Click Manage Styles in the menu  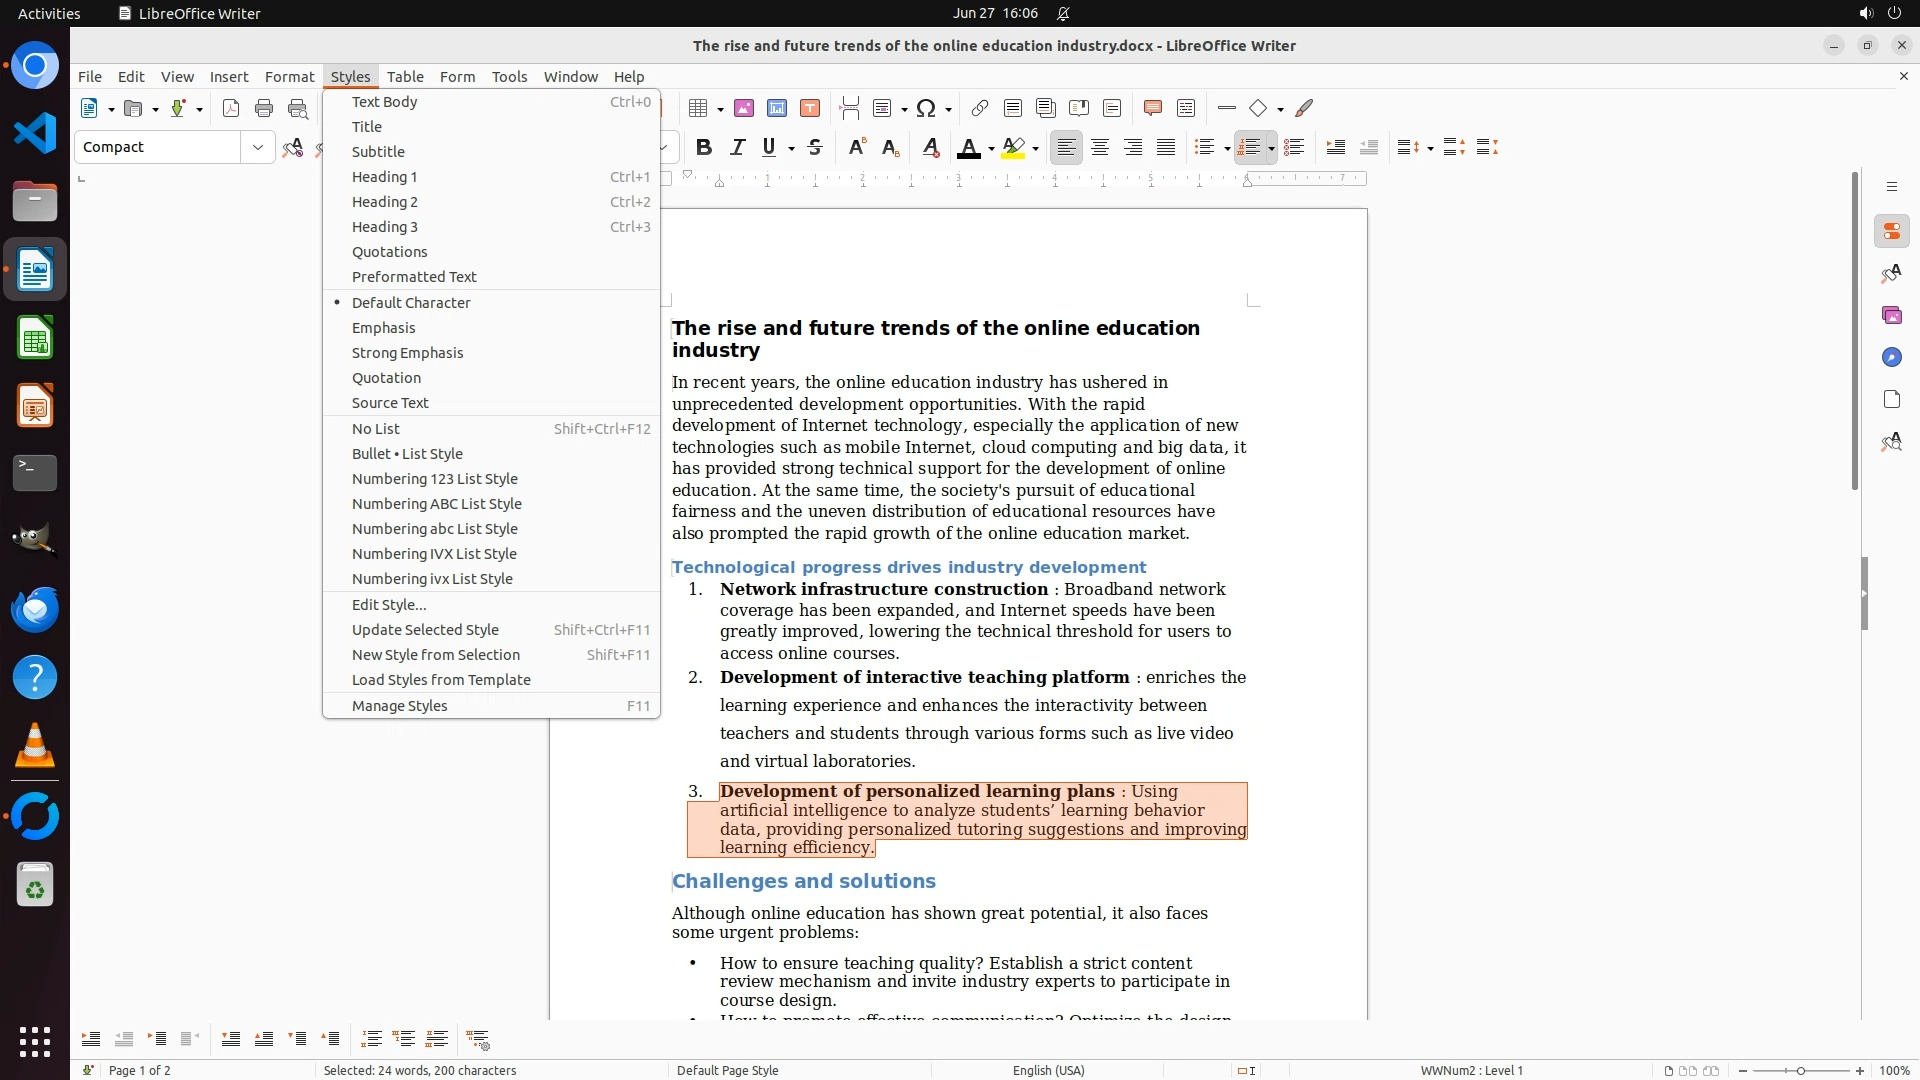click(x=399, y=706)
